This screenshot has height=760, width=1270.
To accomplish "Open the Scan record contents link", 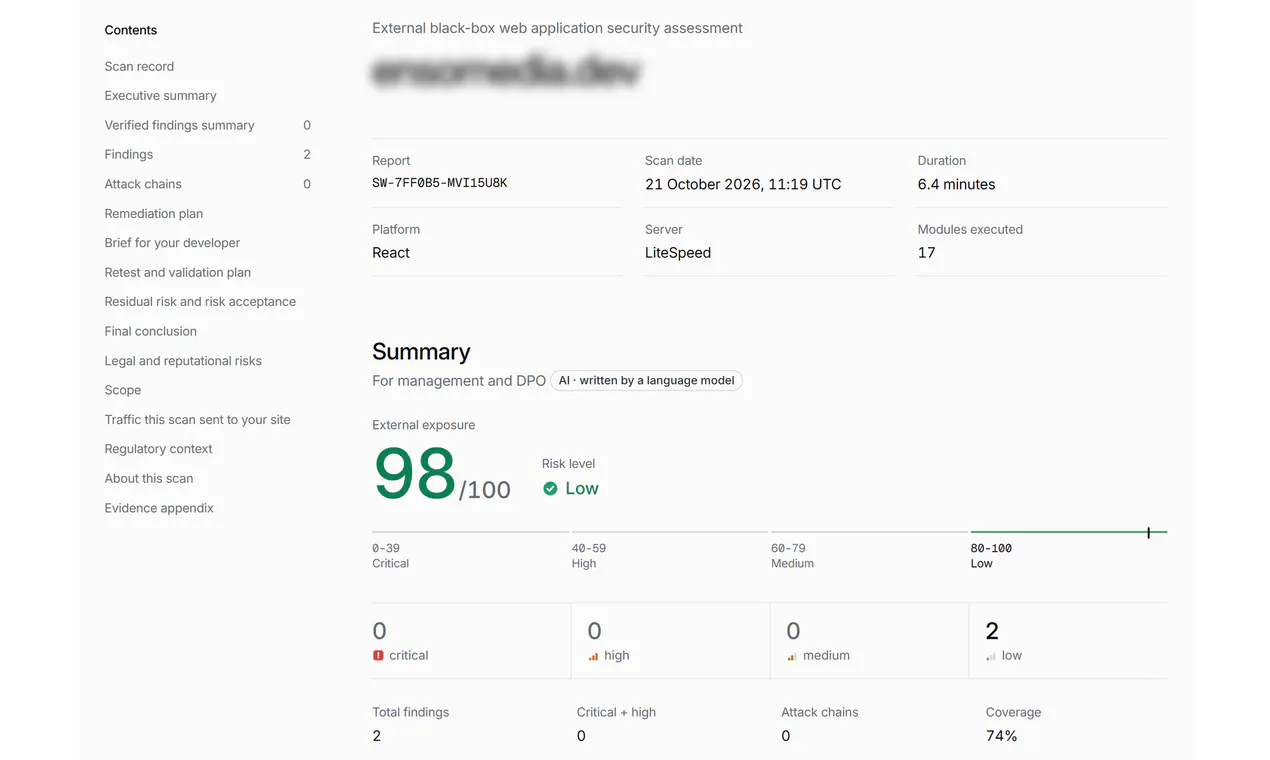I will coord(139,66).
